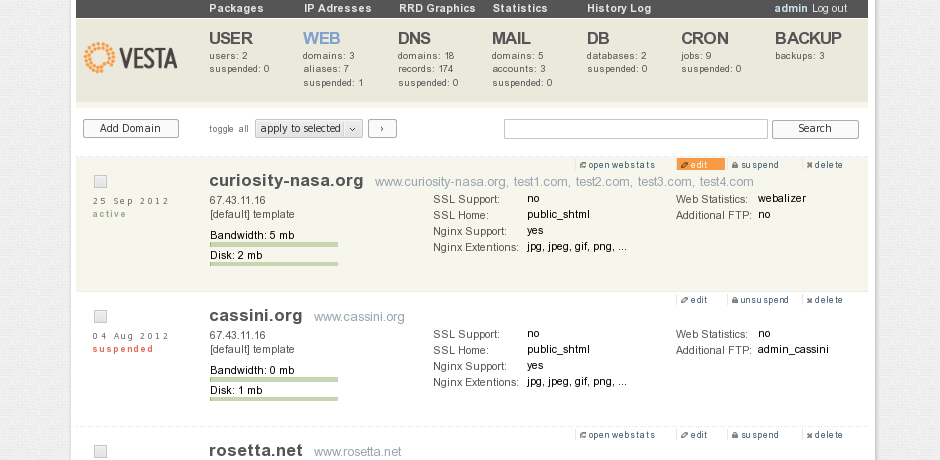Click the delete cross for curiosity-nasa.org
Screen dimensions: 940x460
click(824, 165)
